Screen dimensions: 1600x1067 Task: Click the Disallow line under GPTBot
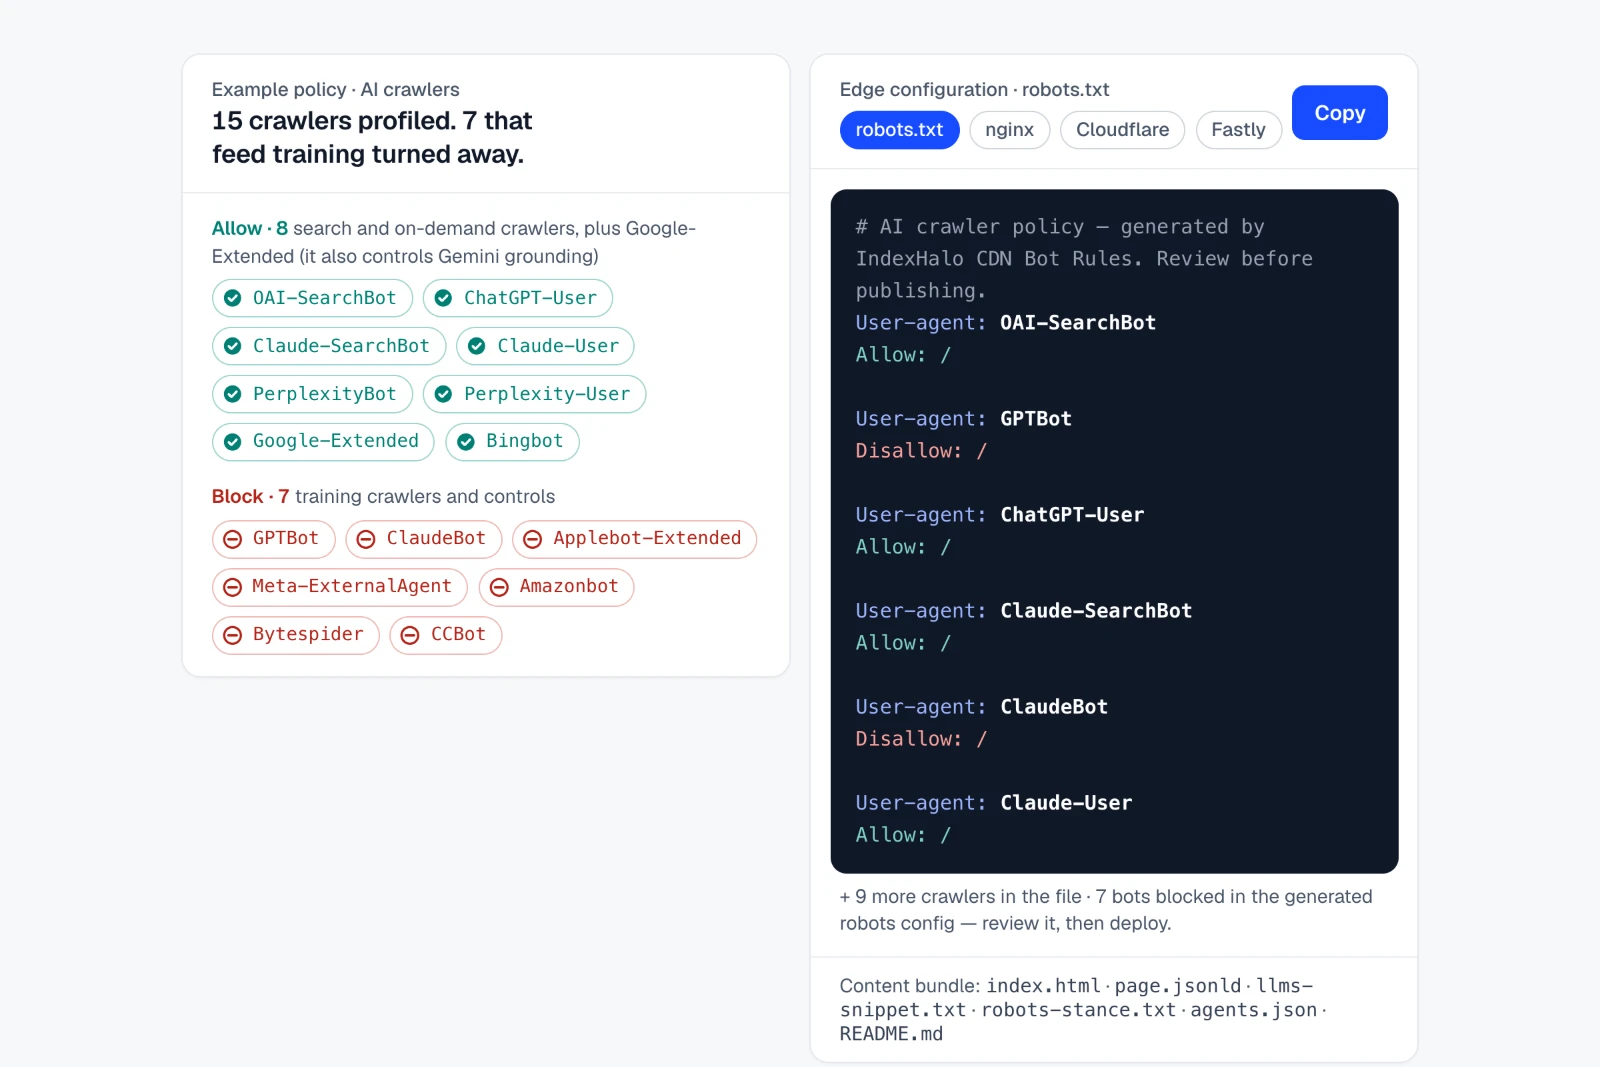point(921,451)
